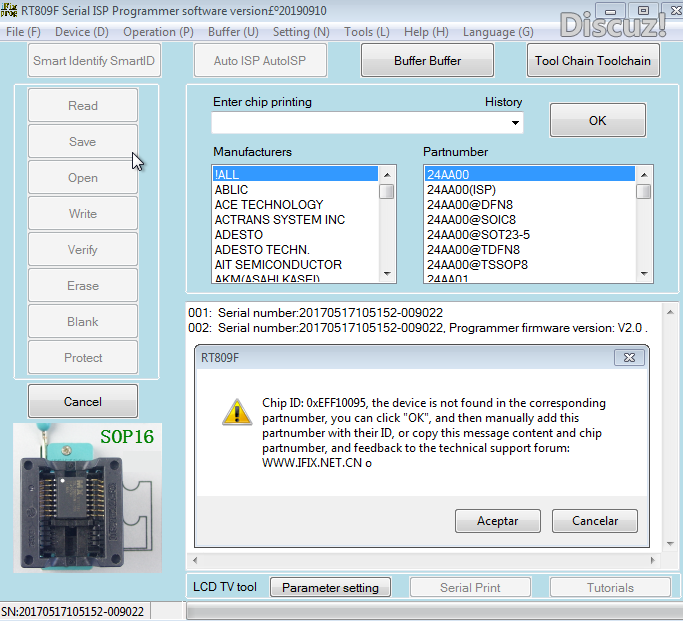683x621 pixels.
Task: Click the Protect button
Action: [83, 358]
